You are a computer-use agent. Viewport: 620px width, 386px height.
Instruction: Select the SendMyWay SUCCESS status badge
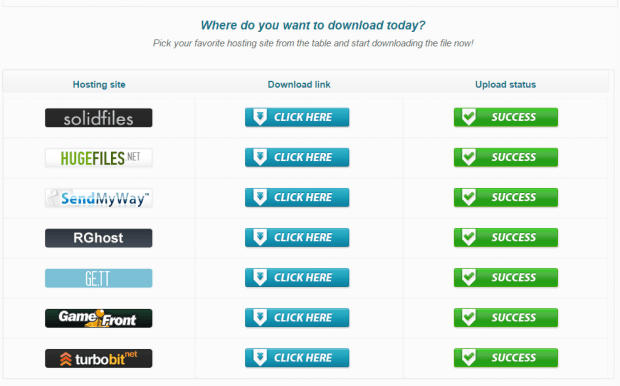click(x=506, y=197)
